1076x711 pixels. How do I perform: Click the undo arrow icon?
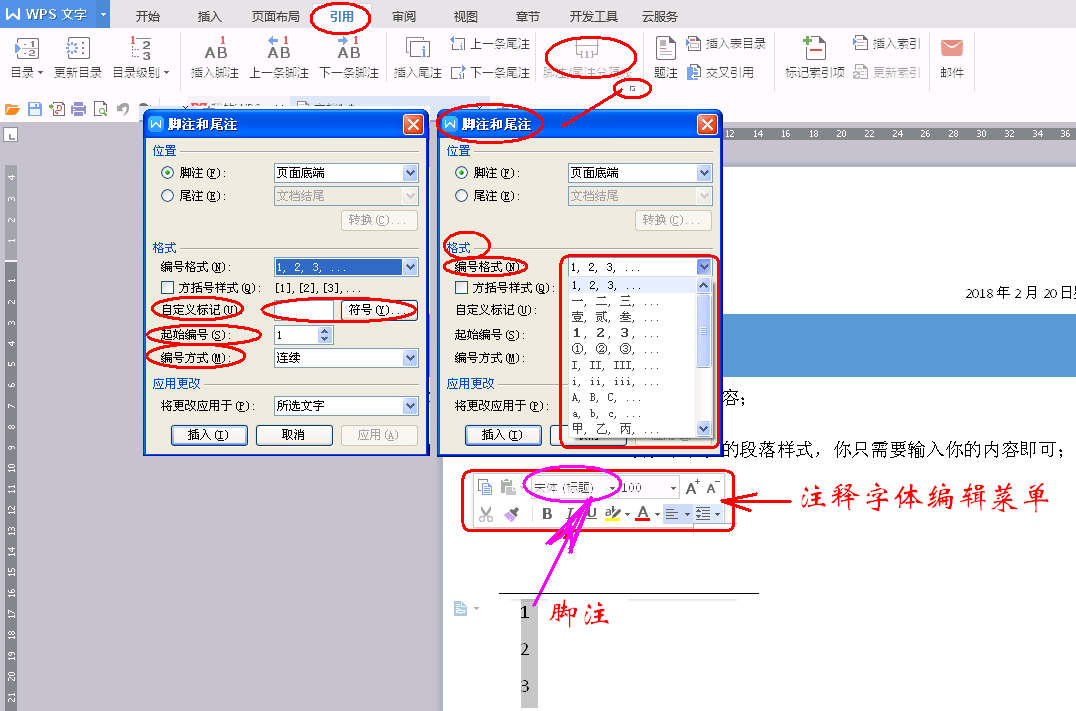pyautogui.click(x=123, y=109)
